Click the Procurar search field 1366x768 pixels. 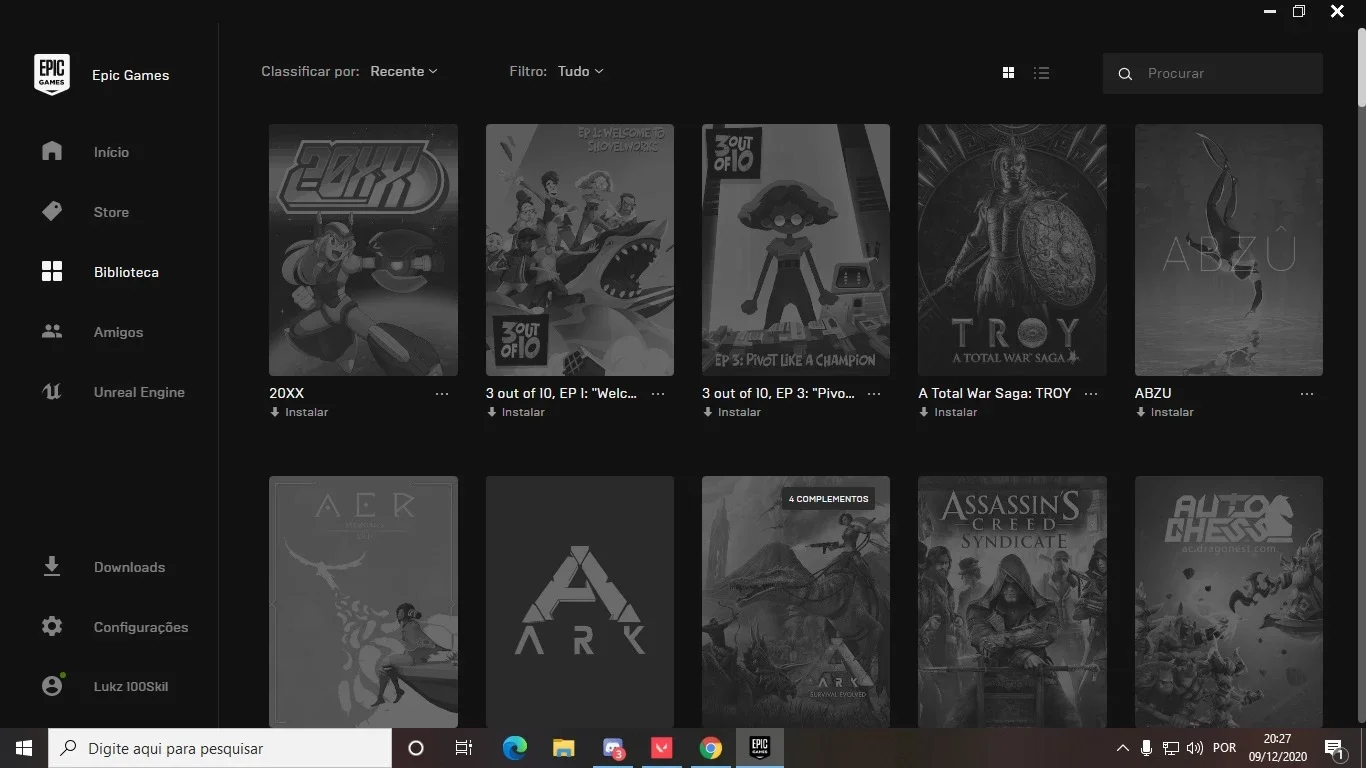(x=1213, y=74)
